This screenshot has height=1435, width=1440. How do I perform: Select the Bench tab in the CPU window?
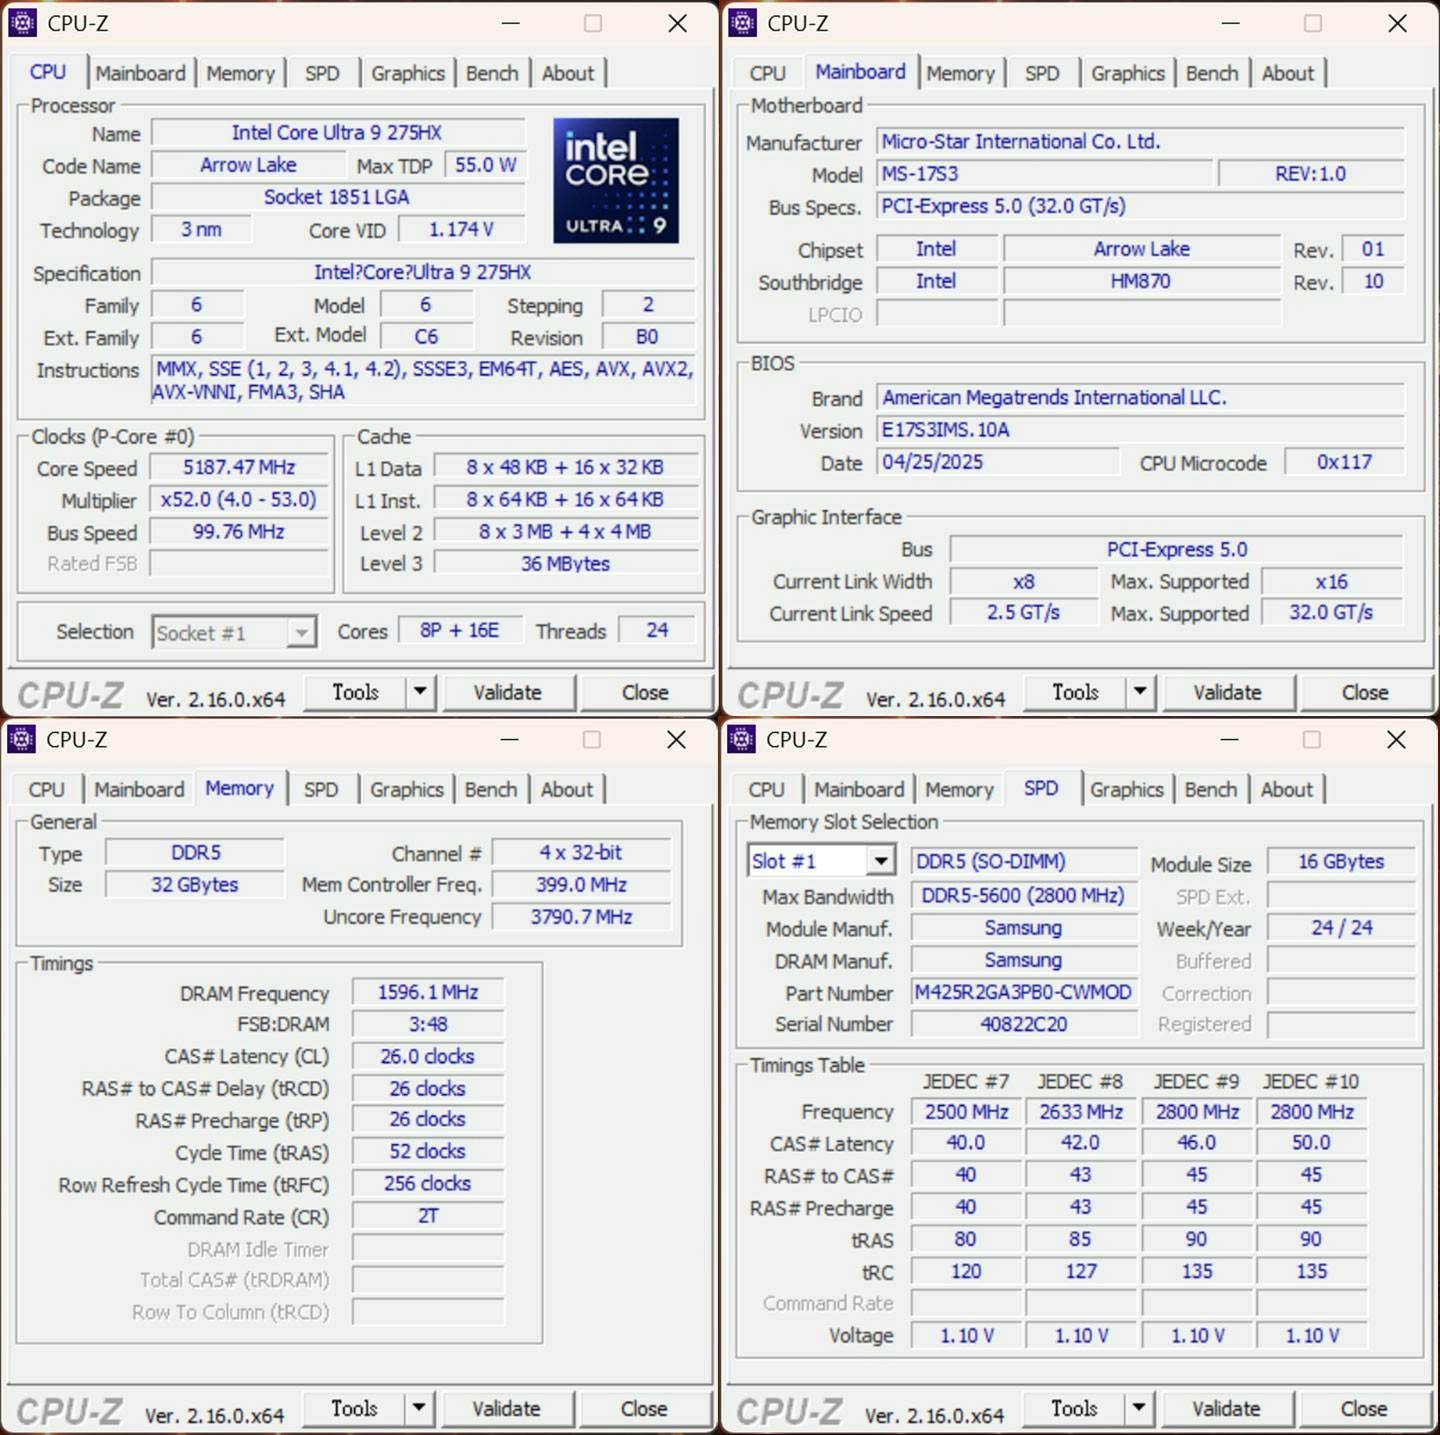click(x=492, y=73)
